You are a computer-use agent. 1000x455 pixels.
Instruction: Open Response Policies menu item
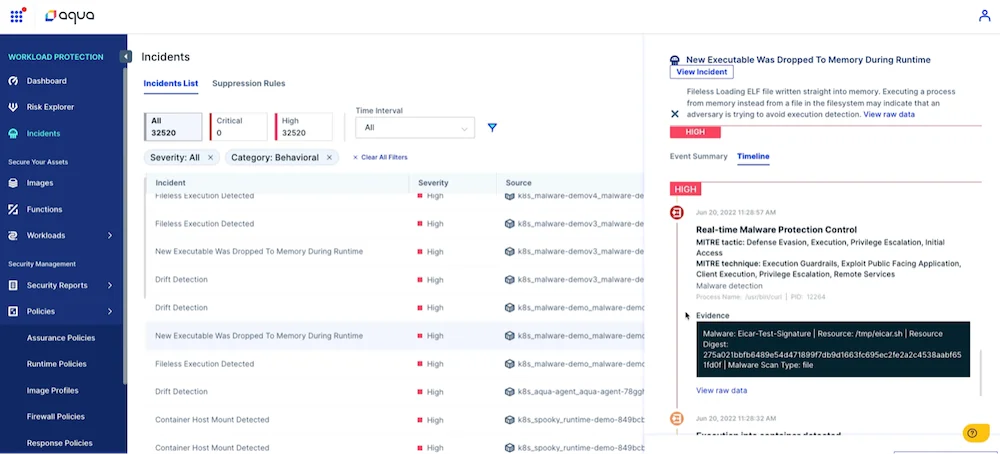tap(59, 443)
